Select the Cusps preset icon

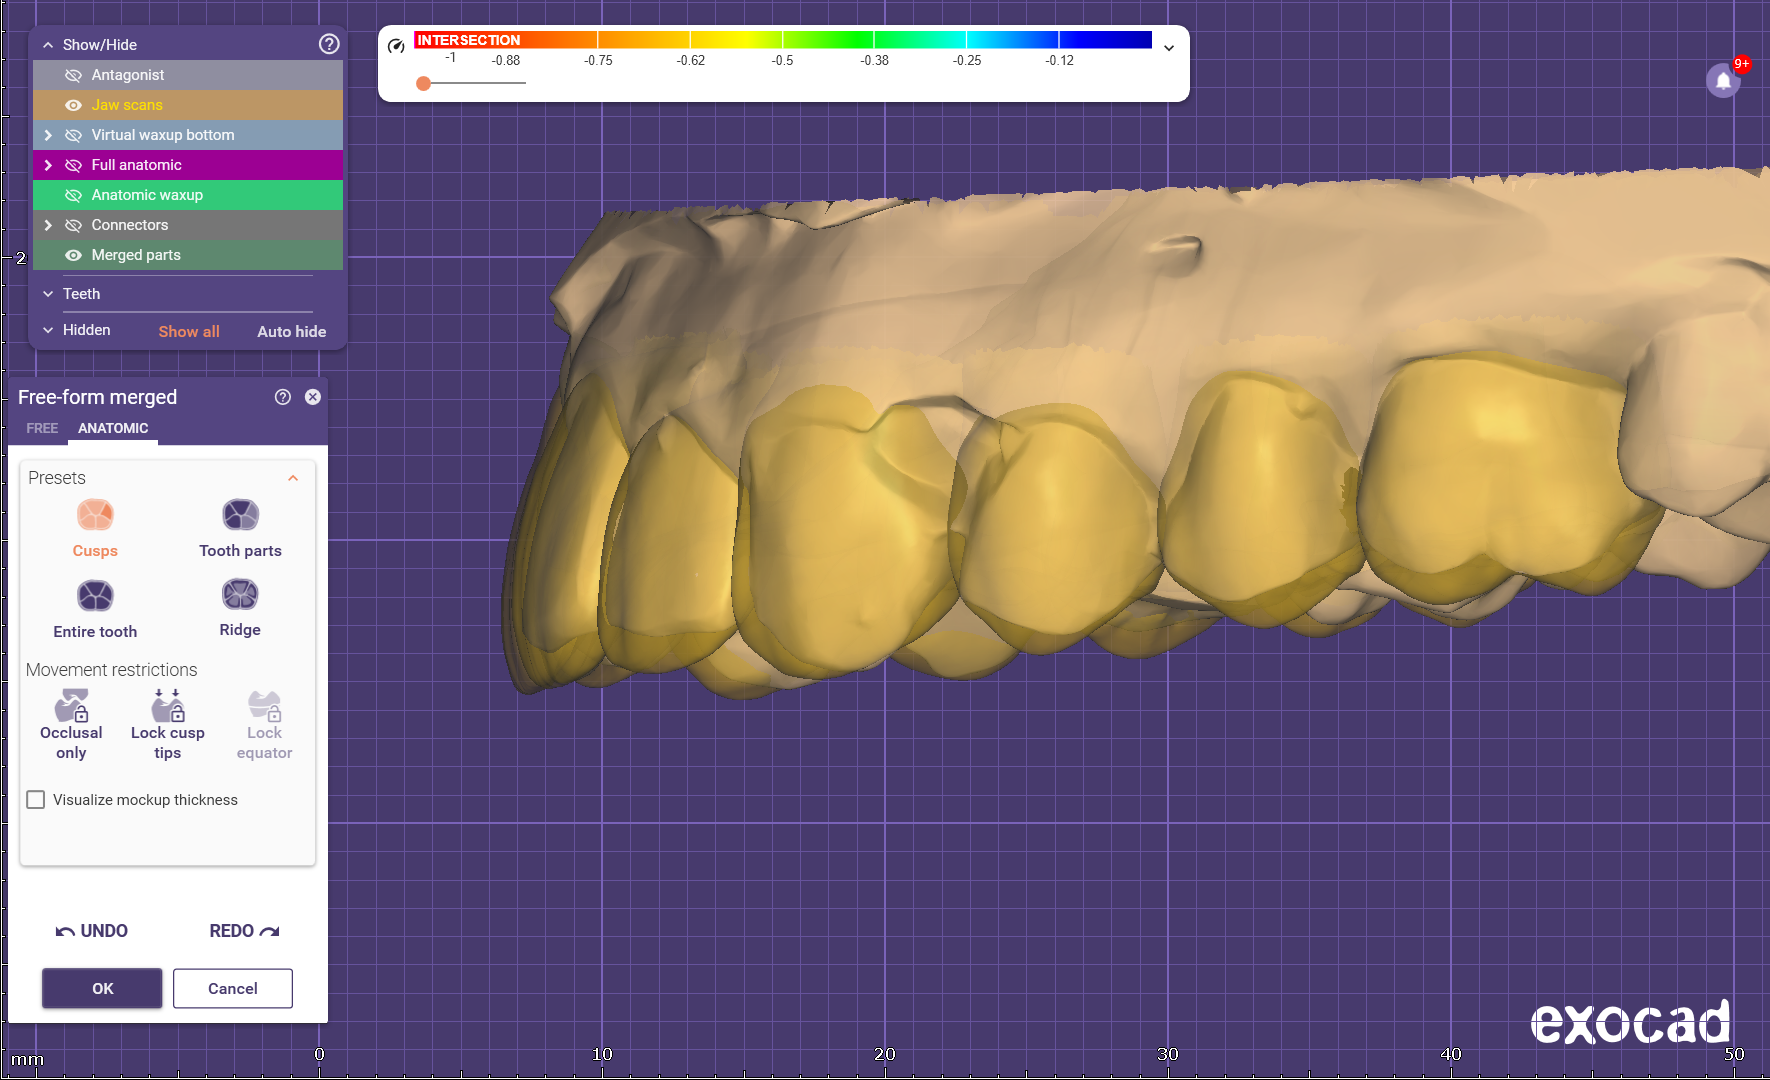pyautogui.click(x=95, y=515)
